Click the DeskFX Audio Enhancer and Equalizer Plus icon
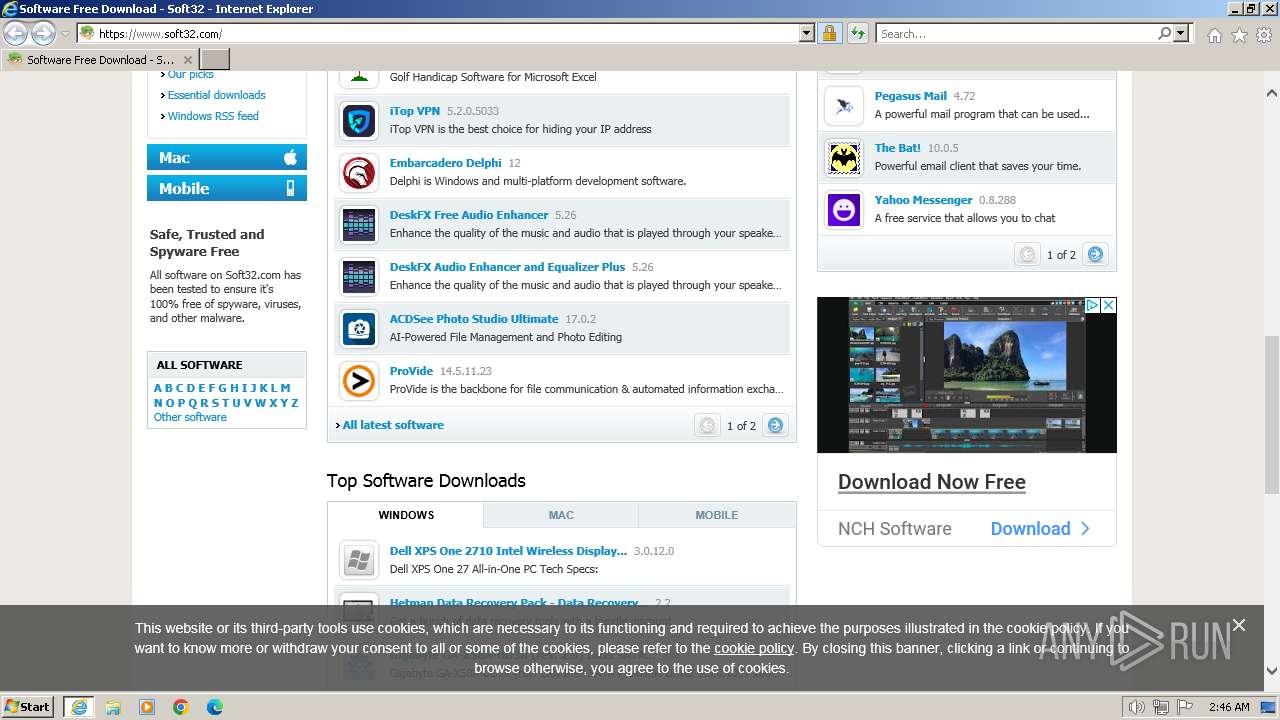1280x720 pixels. click(x=359, y=276)
